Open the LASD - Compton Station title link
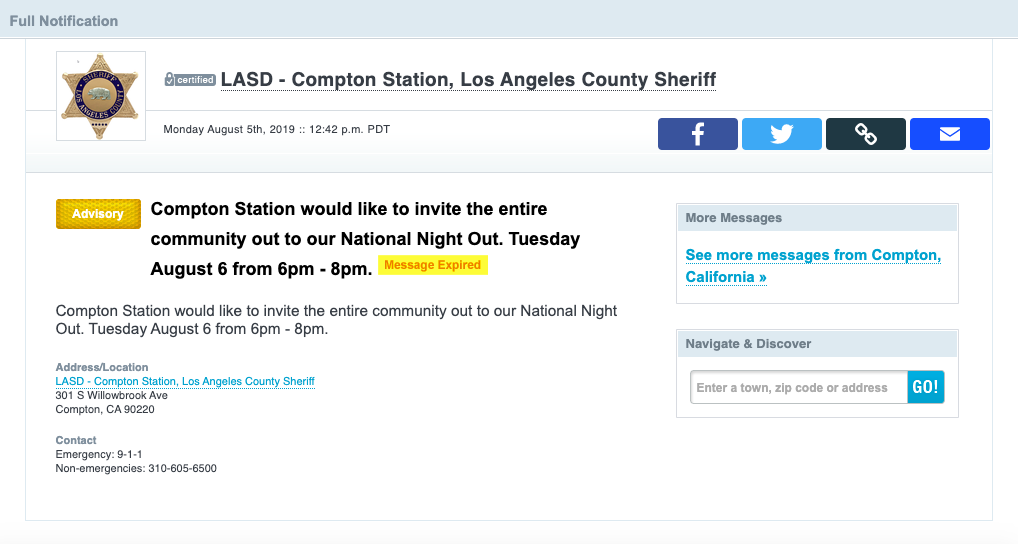 tap(468, 80)
